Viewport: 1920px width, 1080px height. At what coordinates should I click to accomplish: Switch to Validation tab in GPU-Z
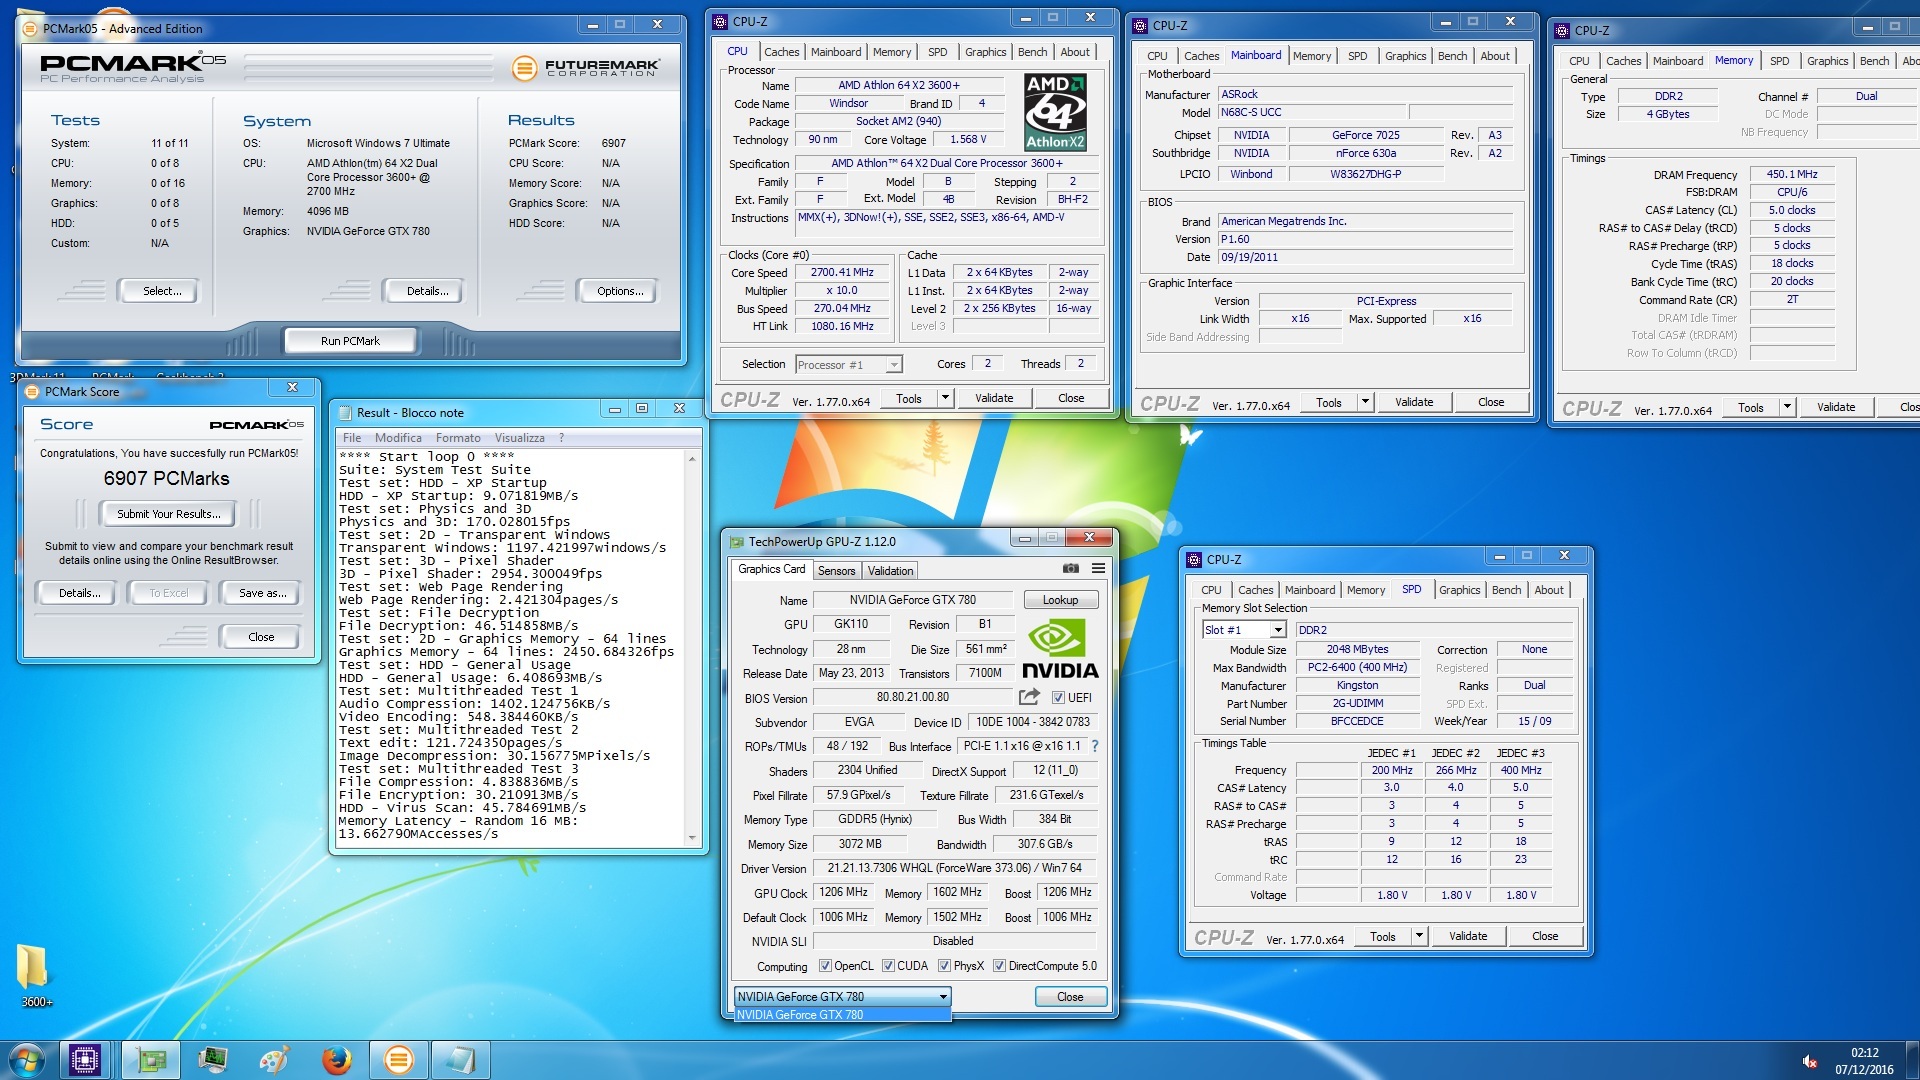point(890,571)
